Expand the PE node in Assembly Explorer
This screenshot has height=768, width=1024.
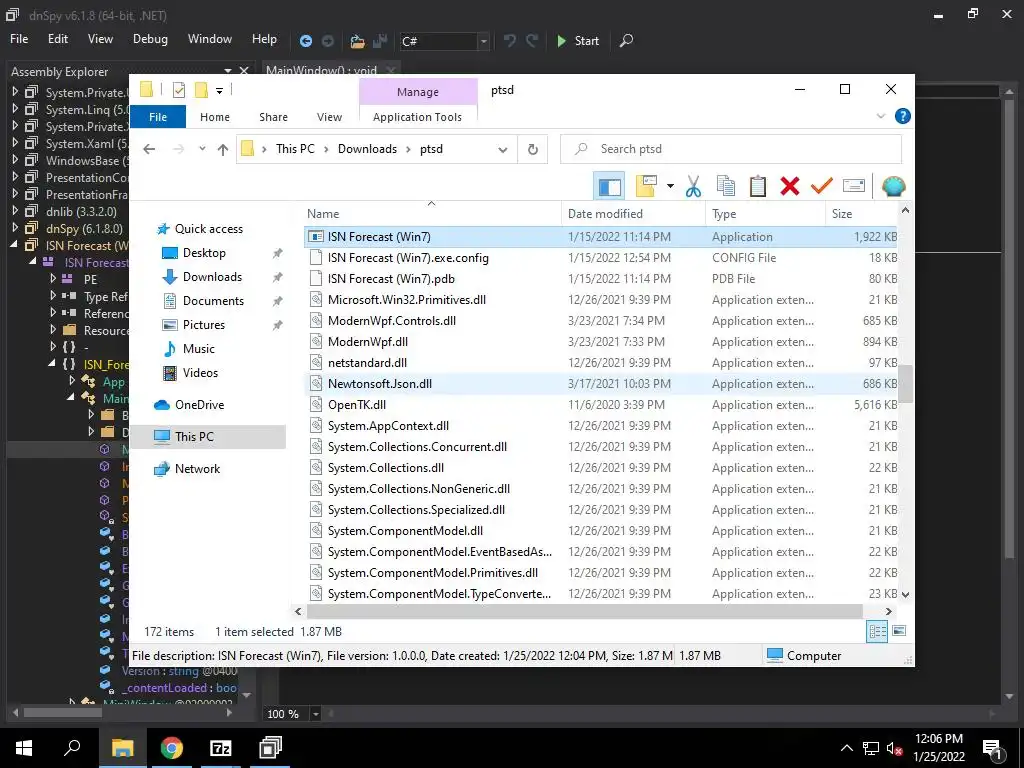point(53,279)
